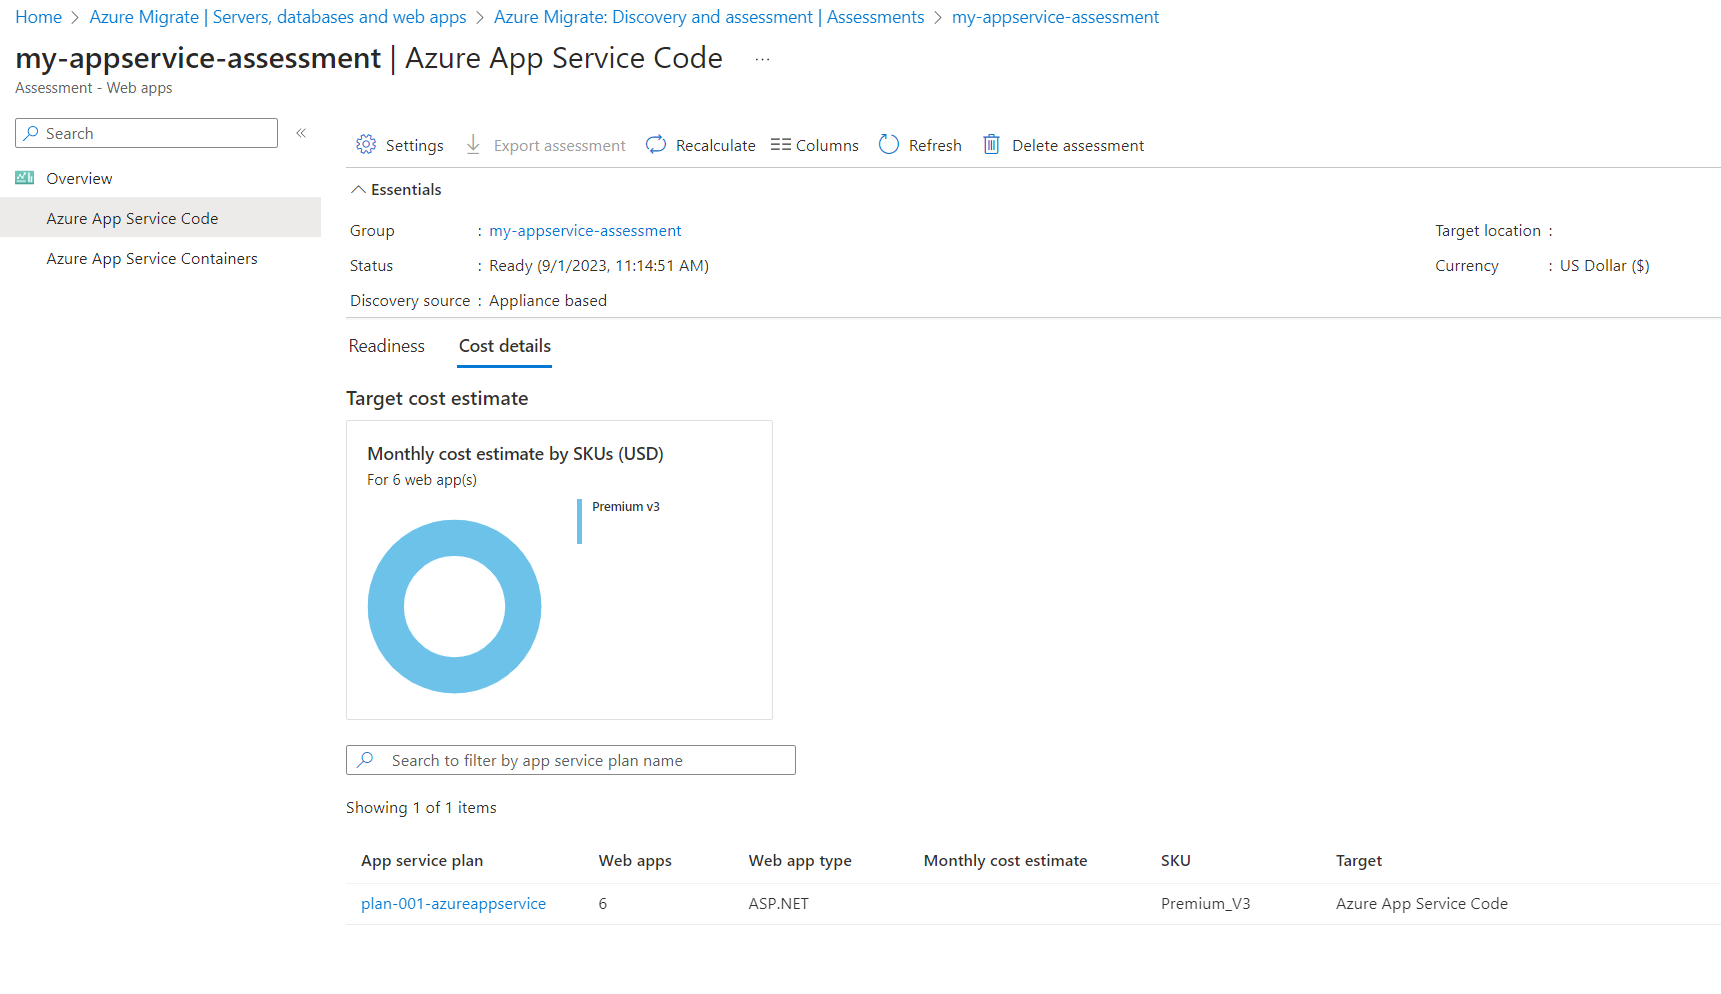Click the app service plan filter search box
The image size is (1721, 994).
coord(570,760)
